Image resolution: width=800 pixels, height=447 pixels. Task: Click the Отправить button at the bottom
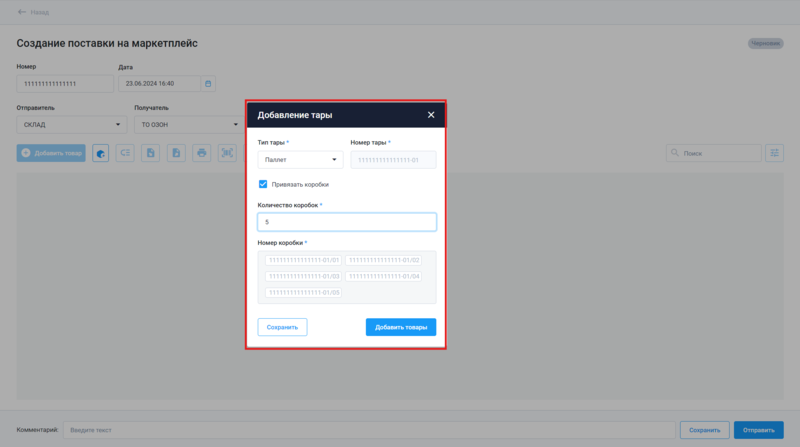pyautogui.click(x=758, y=429)
